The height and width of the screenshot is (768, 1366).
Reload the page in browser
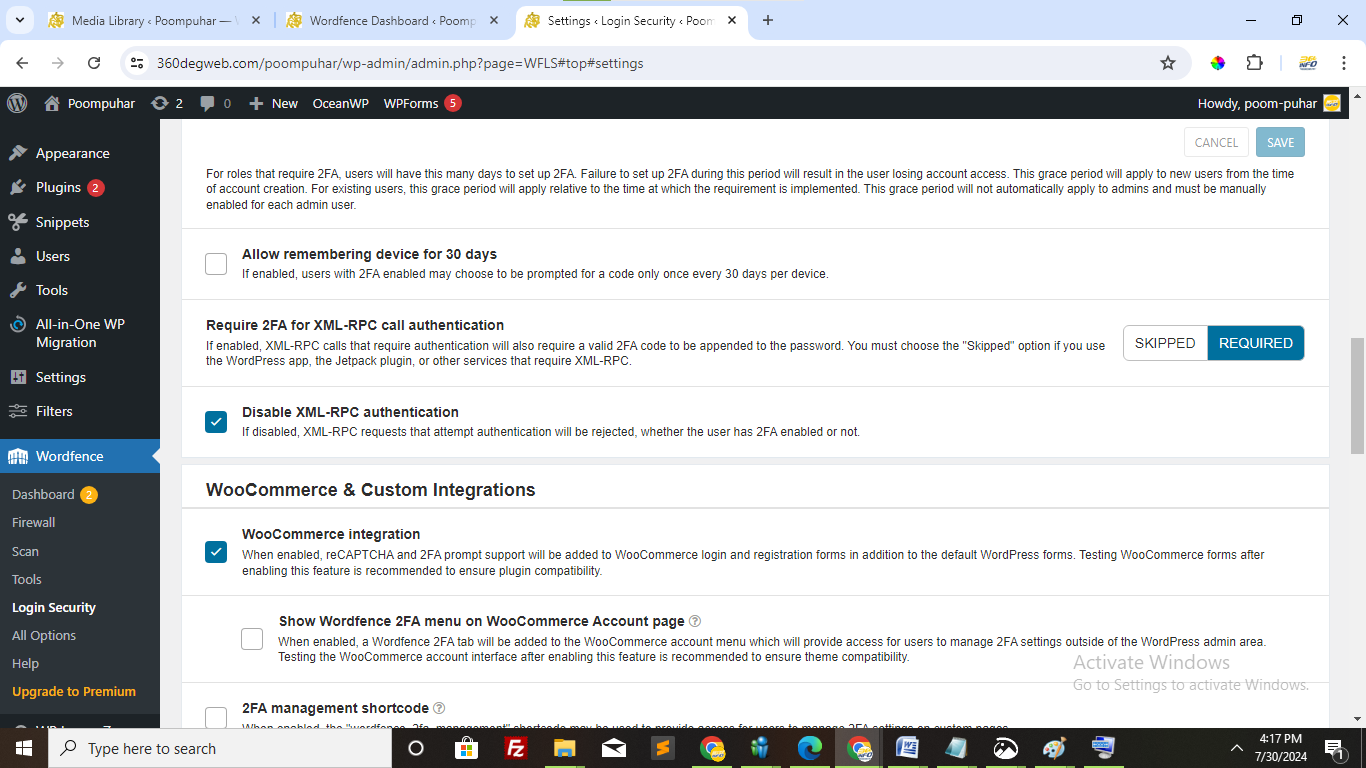pyautogui.click(x=94, y=63)
